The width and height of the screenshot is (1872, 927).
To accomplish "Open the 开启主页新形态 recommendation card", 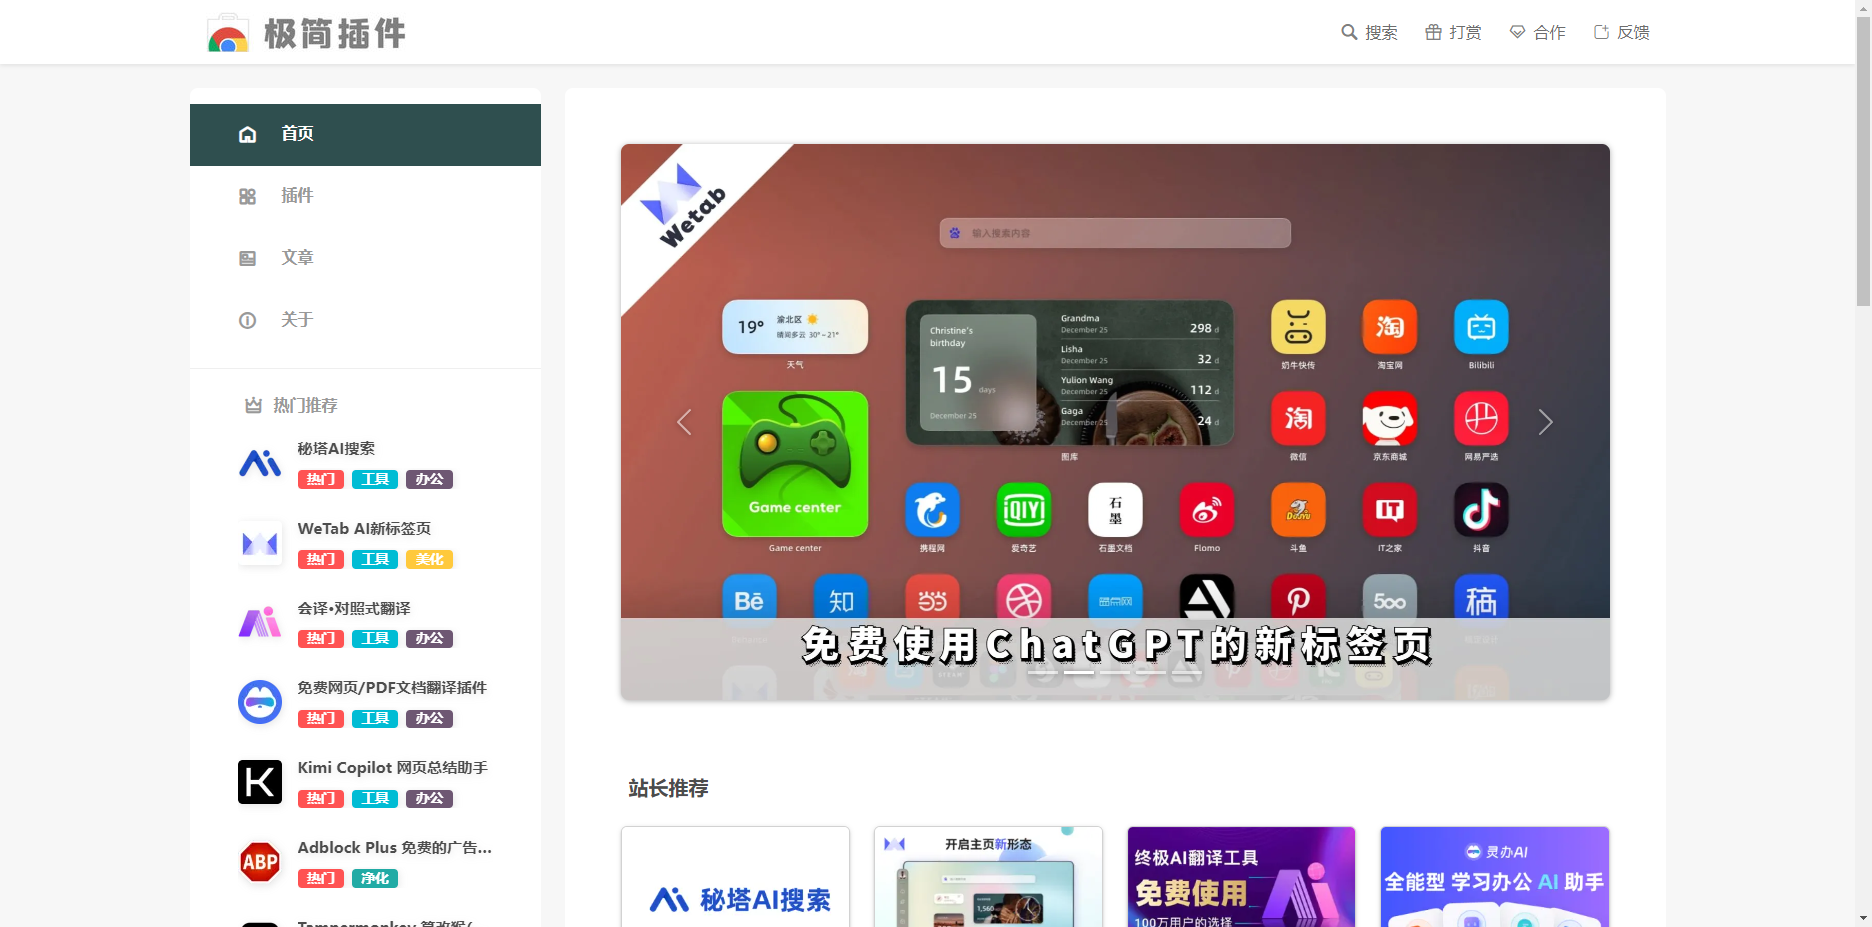I will [989, 877].
